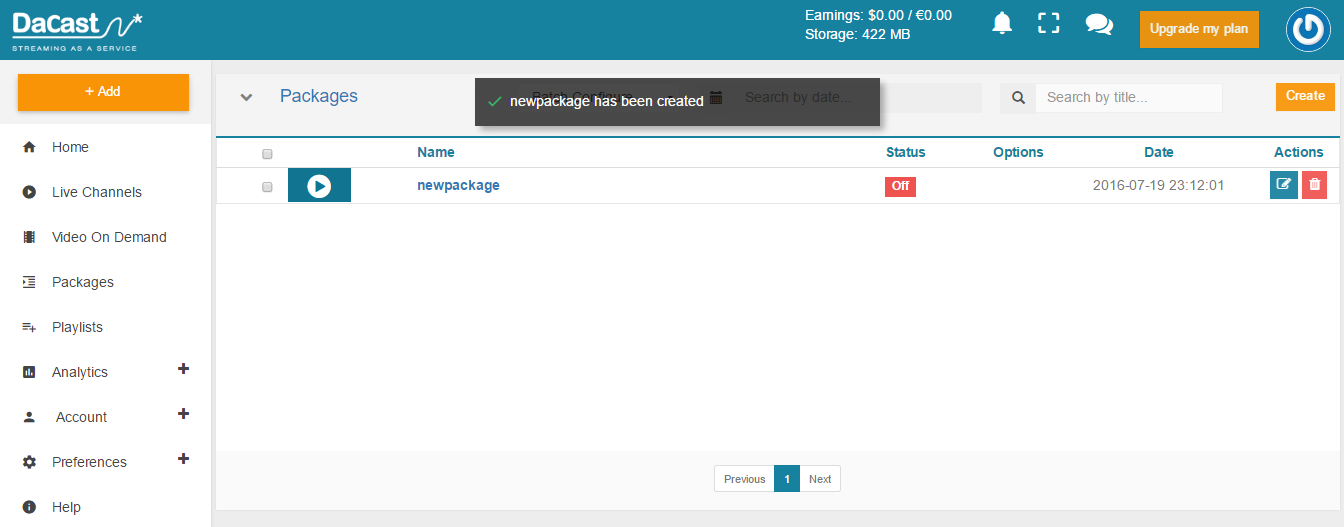Click the calendar icon beside date search
This screenshot has width=1344, height=527.
[x=716, y=97]
